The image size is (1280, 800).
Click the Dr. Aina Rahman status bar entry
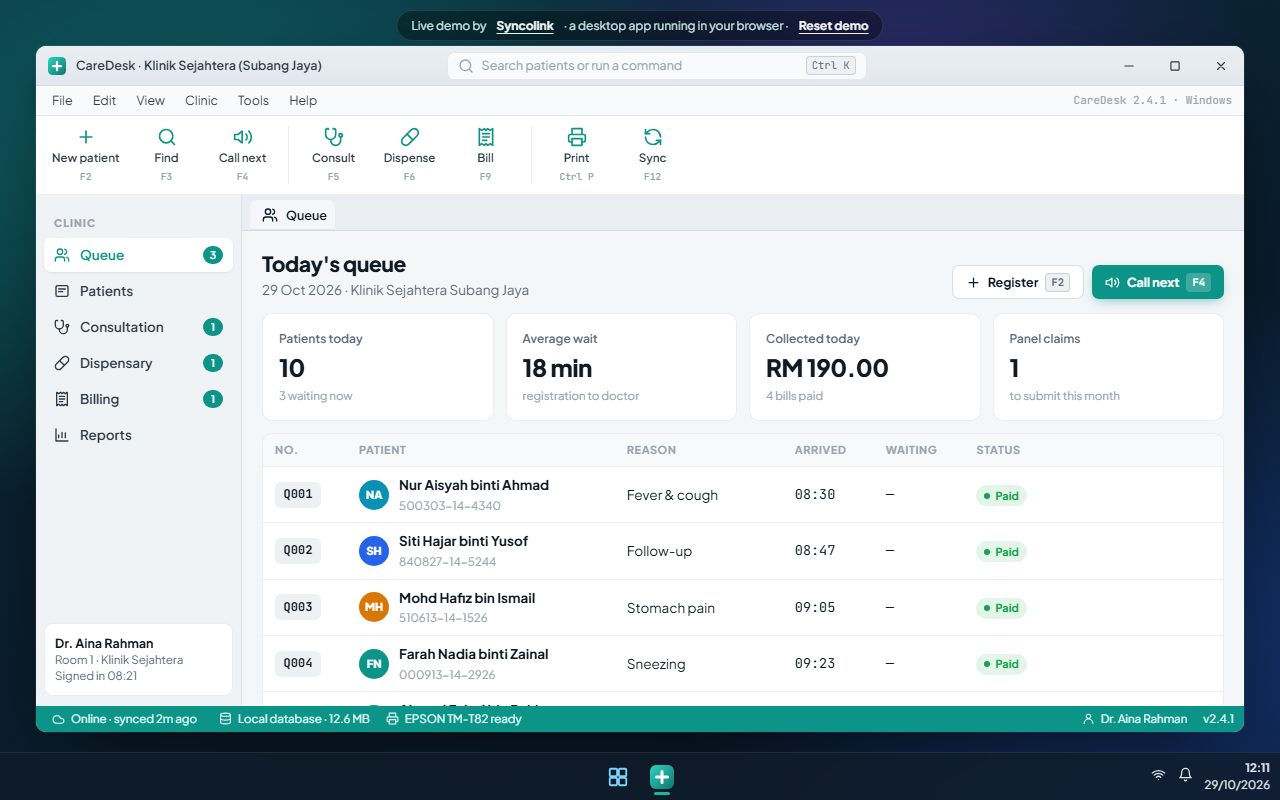coord(1135,719)
